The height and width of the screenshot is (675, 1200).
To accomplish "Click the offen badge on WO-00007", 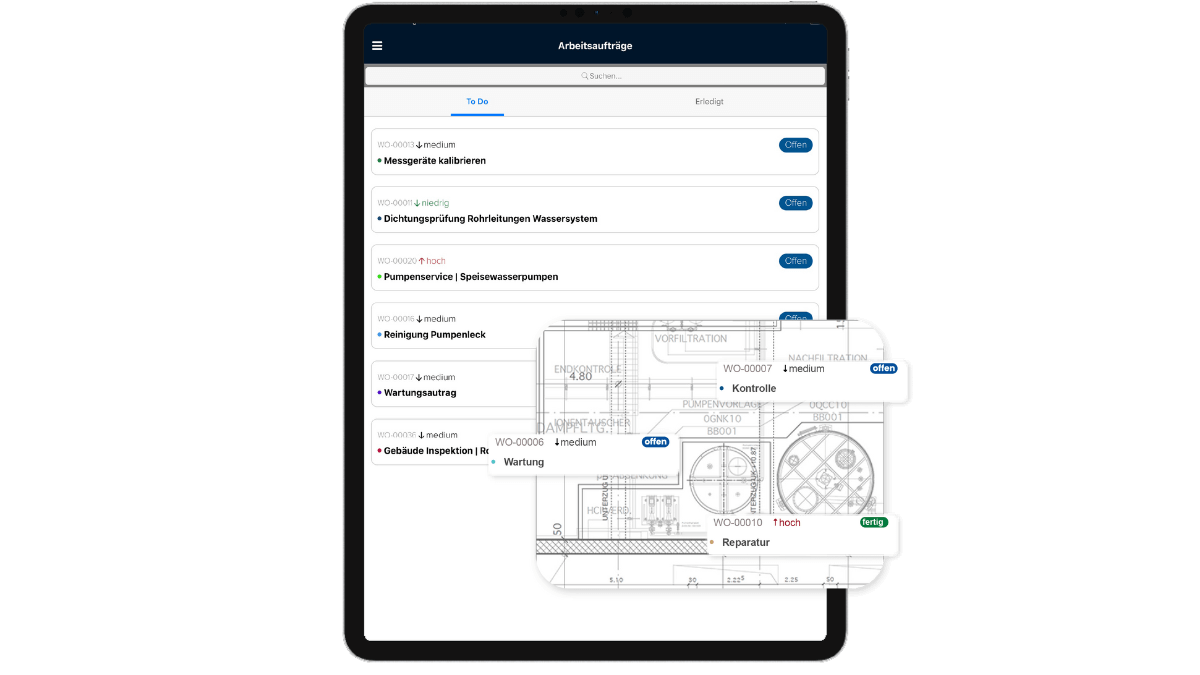I will 883,368.
